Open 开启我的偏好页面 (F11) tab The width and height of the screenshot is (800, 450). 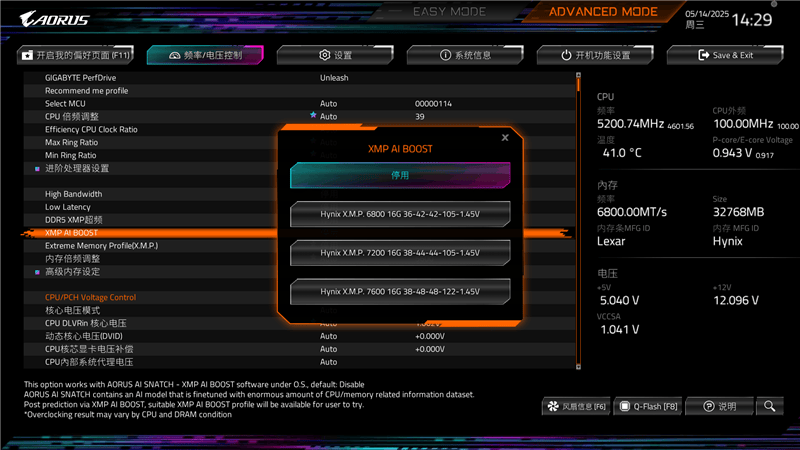tap(76, 55)
